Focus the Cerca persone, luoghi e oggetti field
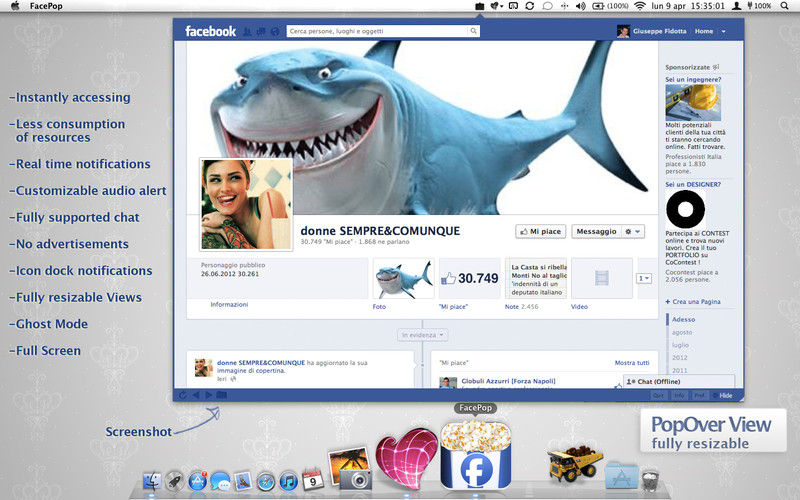 point(377,31)
